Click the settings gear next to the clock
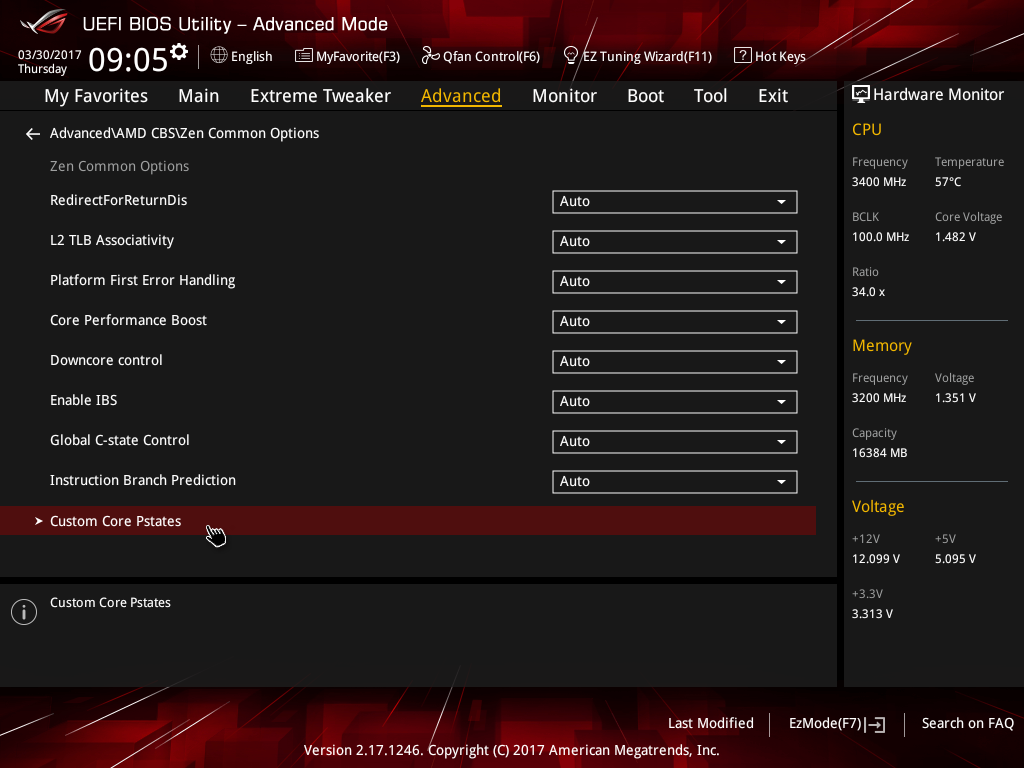The height and width of the screenshot is (768, 1024). click(x=179, y=52)
